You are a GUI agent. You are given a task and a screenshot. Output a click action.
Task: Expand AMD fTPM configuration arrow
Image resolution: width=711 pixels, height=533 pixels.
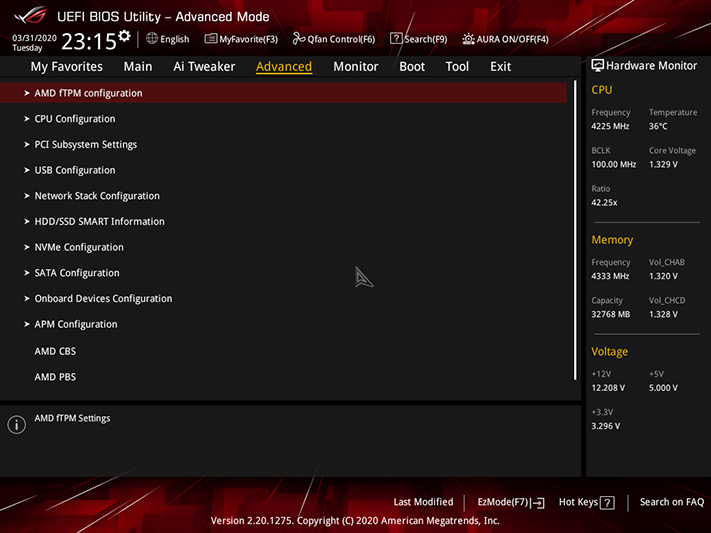point(27,93)
